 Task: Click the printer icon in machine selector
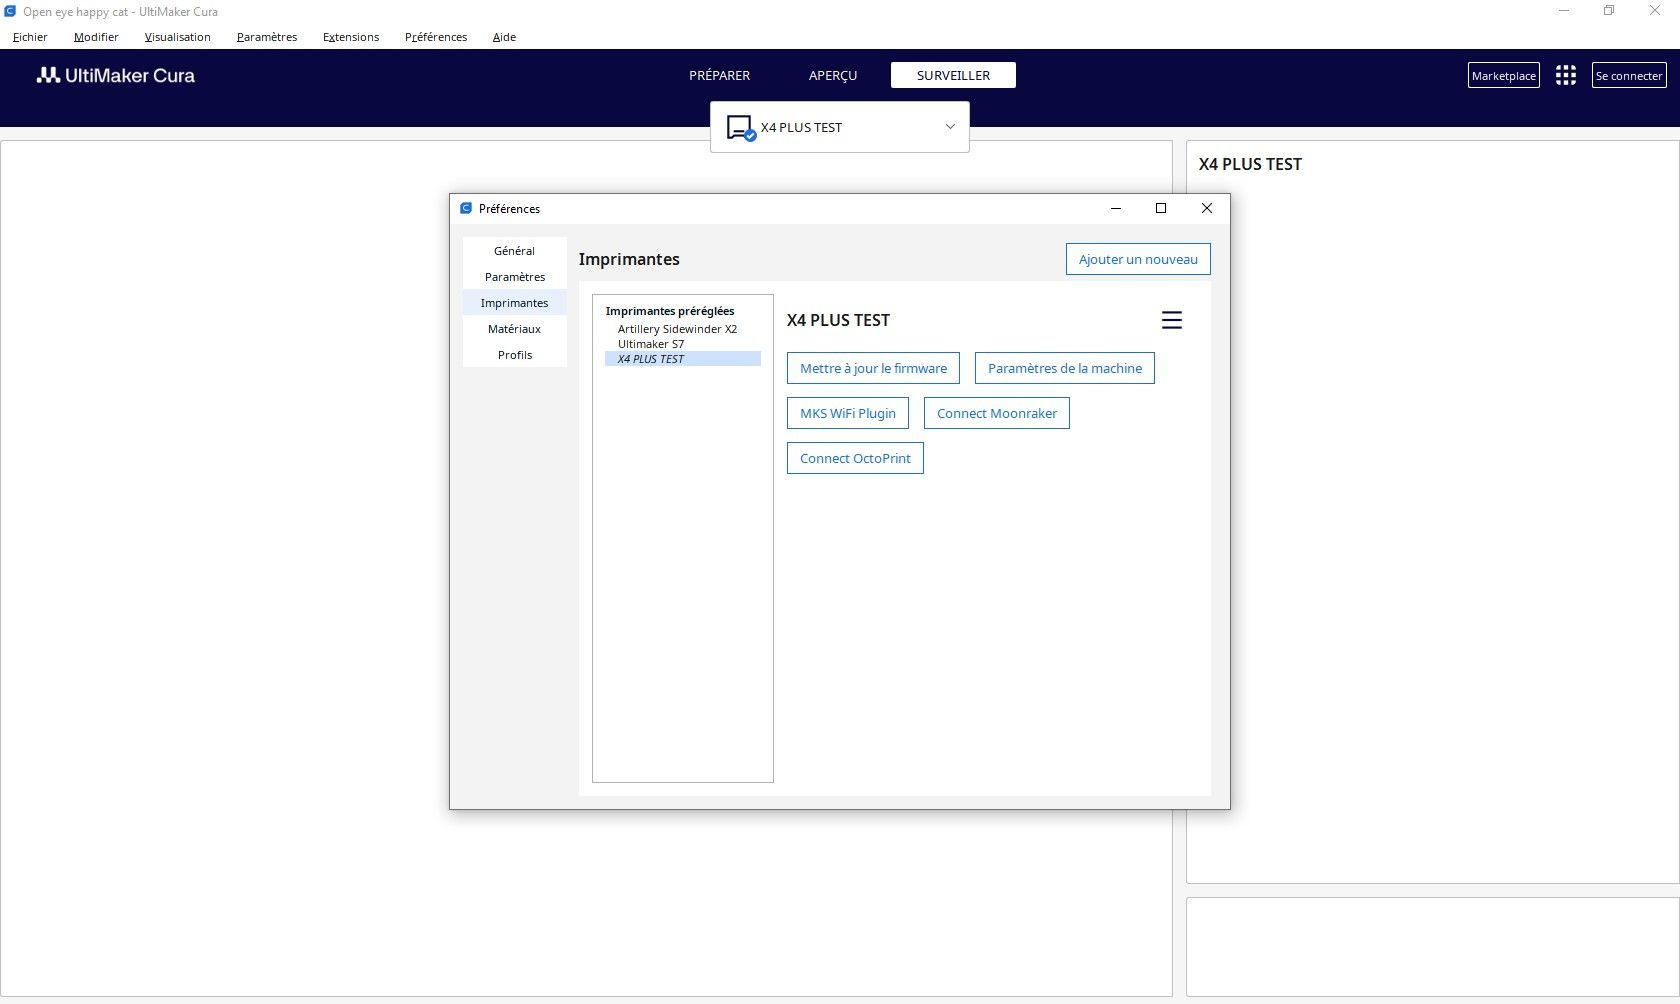pos(740,128)
